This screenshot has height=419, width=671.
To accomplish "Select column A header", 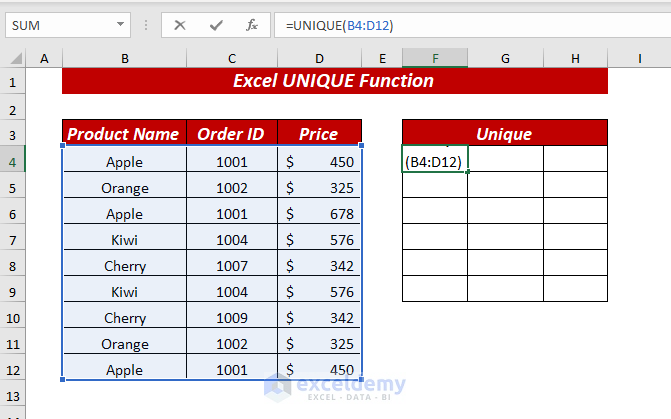I will pyautogui.click(x=44, y=59).
